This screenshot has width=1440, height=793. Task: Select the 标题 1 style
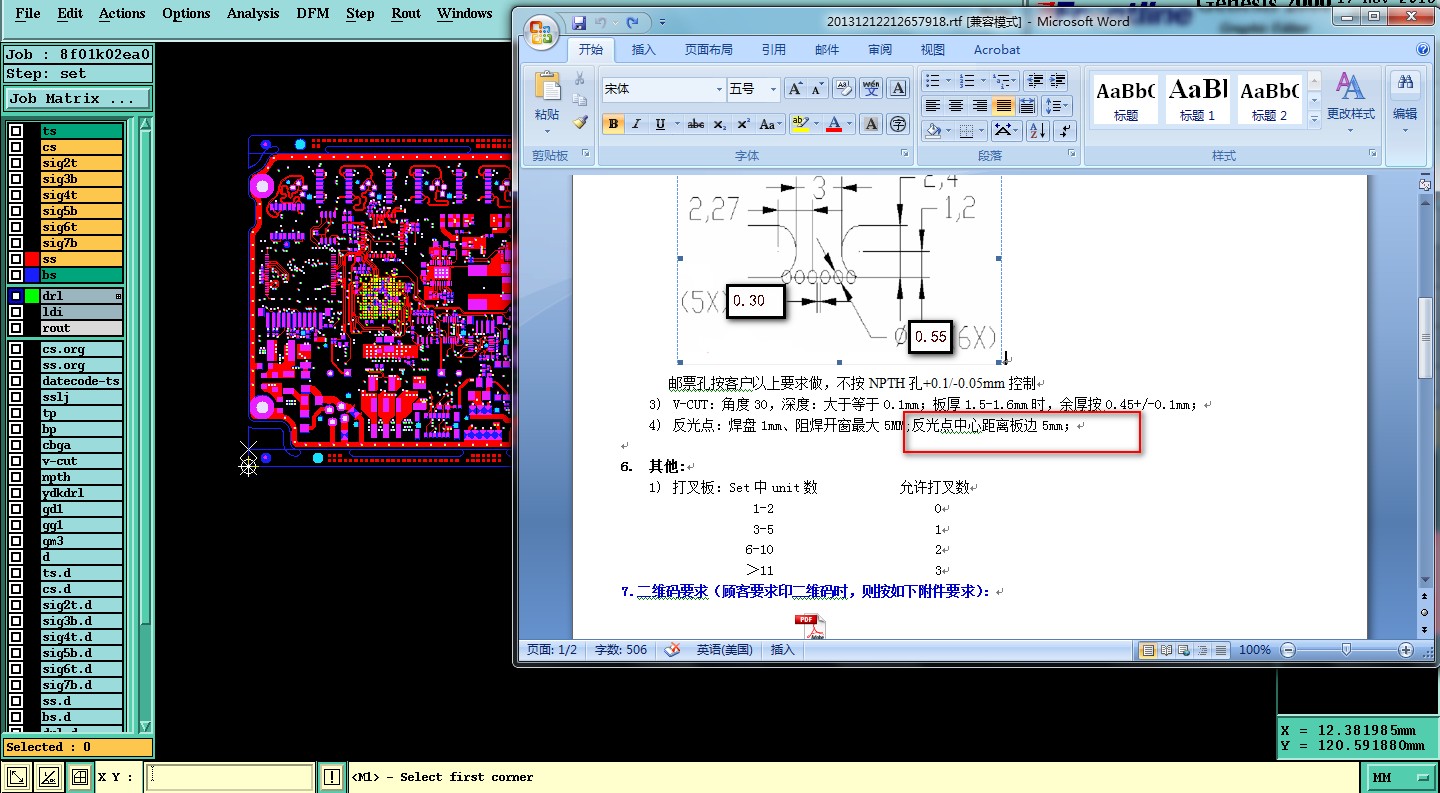[1197, 99]
